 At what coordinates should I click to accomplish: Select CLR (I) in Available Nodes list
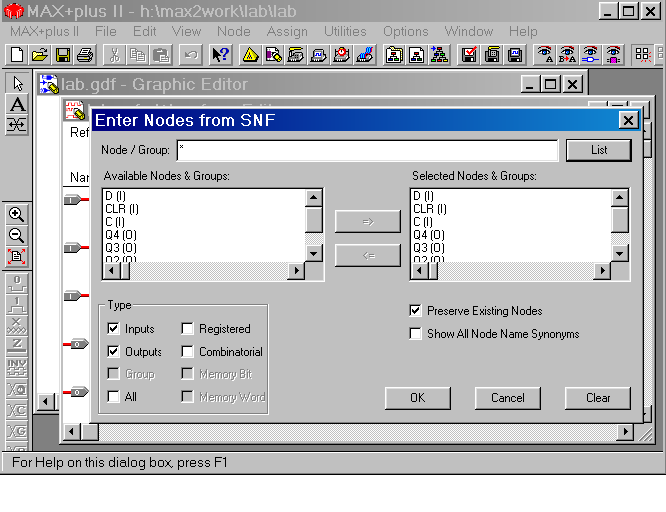tap(122, 209)
